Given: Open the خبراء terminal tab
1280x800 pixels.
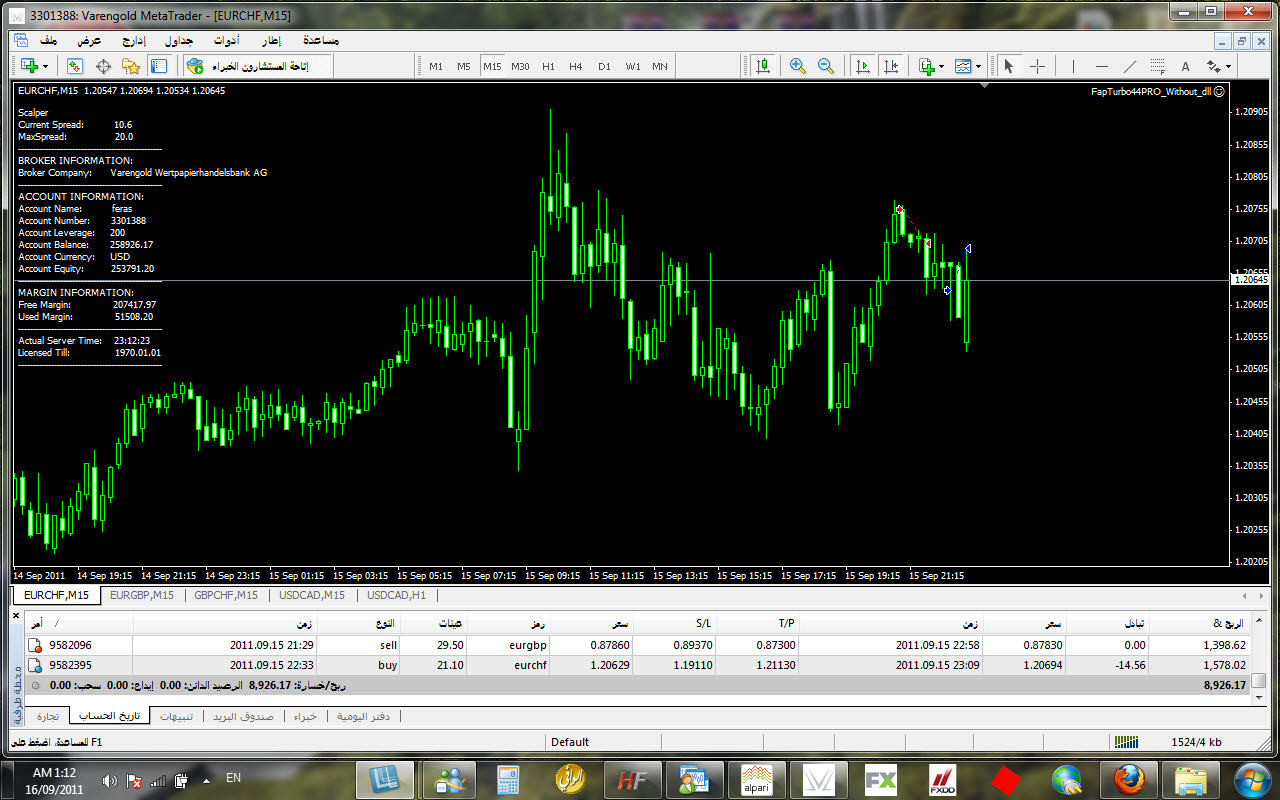Looking at the screenshot, I should [305, 717].
